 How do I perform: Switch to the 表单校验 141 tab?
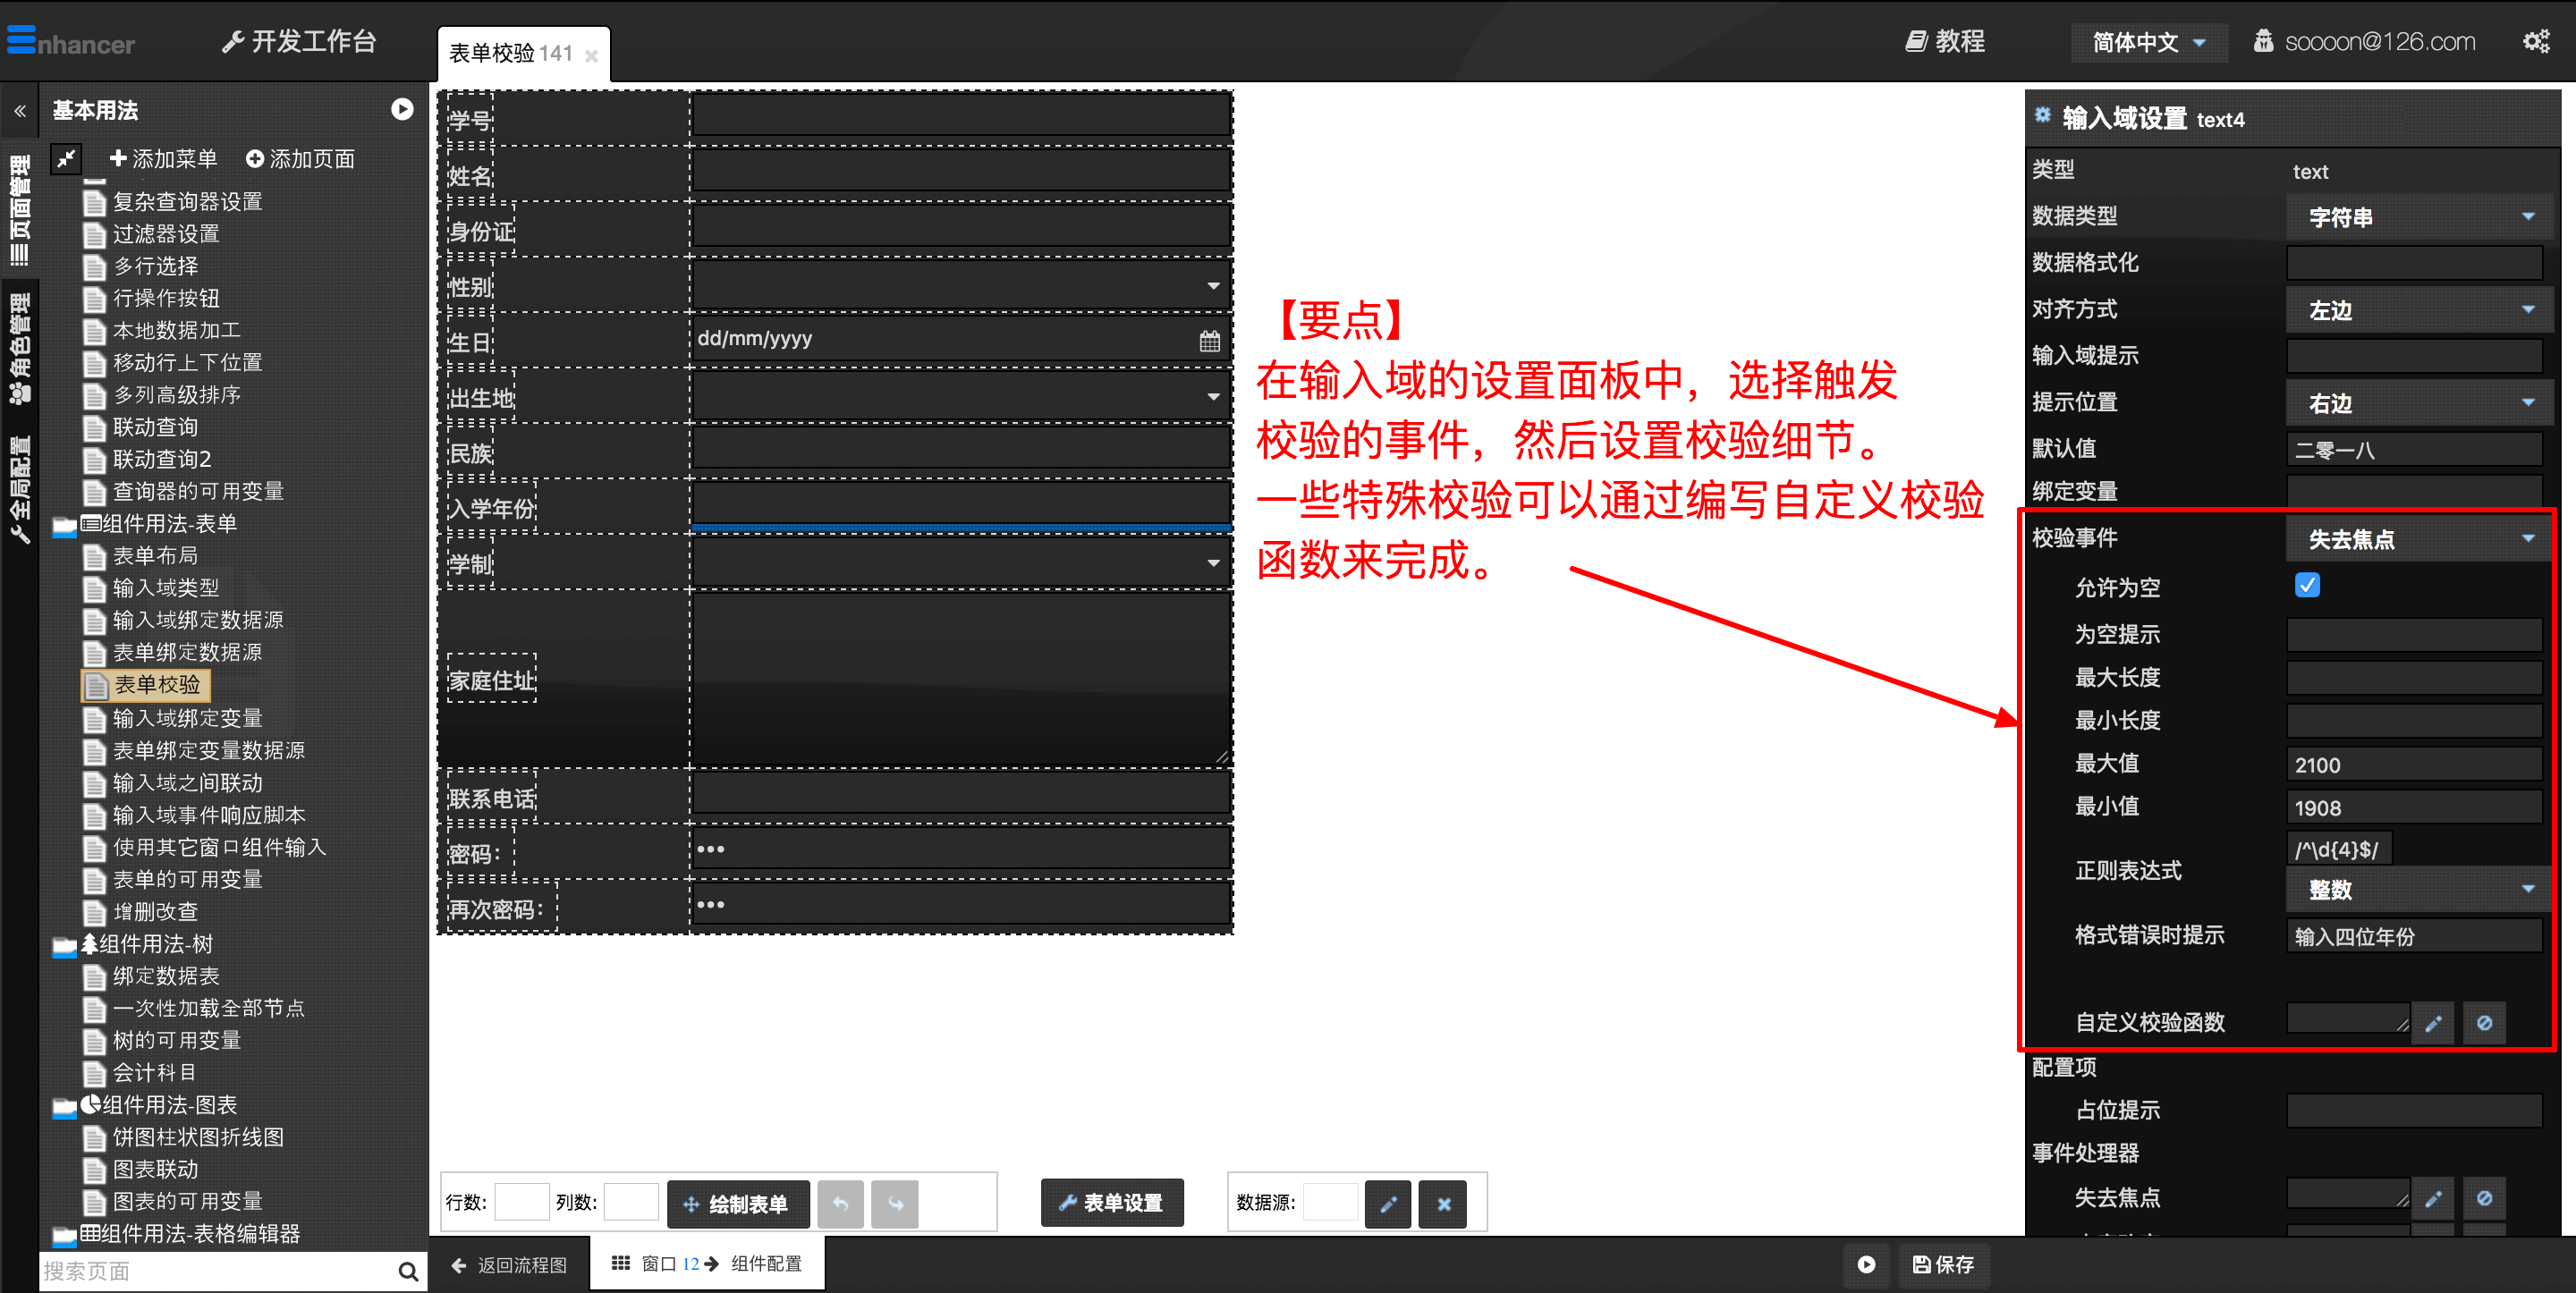(x=511, y=53)
